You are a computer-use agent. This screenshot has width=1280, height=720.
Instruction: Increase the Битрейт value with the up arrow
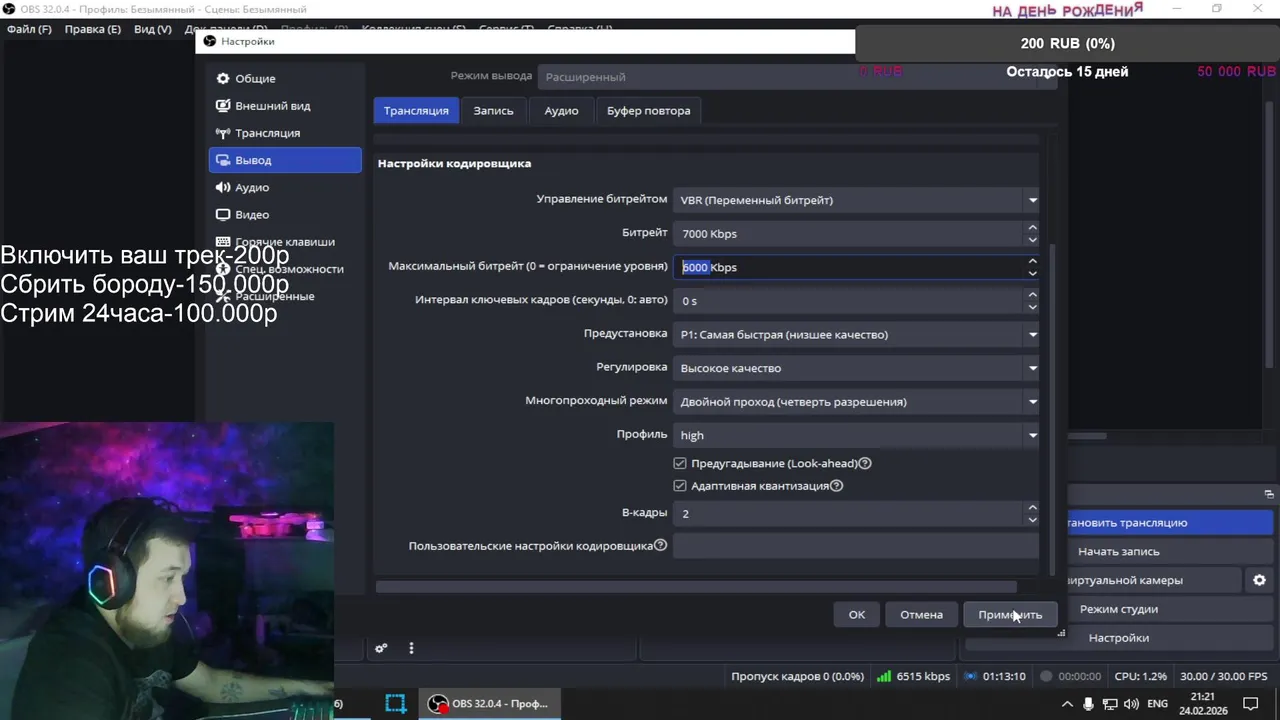(x=1032, y=228)
